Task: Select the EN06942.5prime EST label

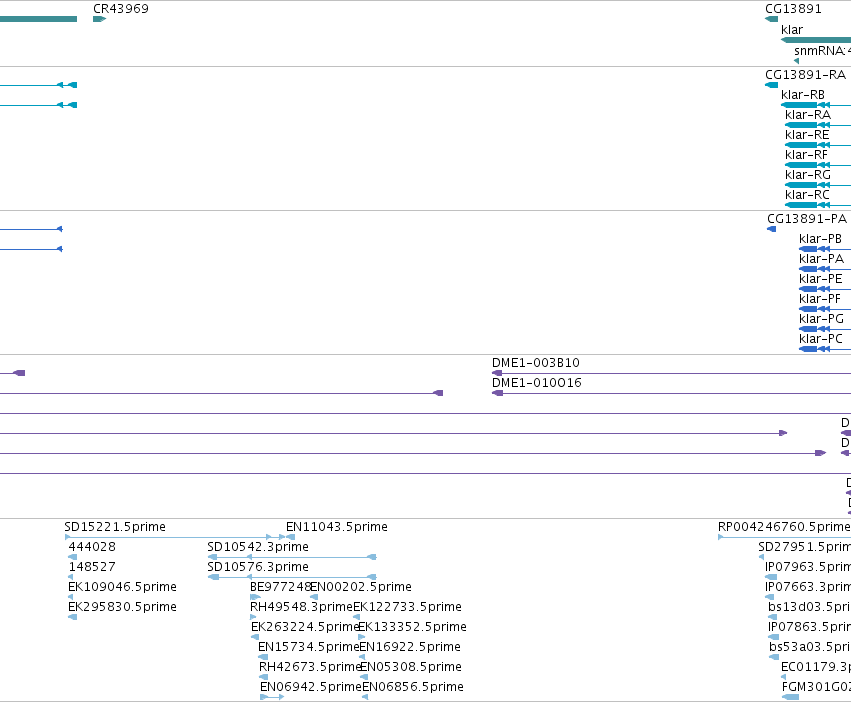Action: click(311, 687)
